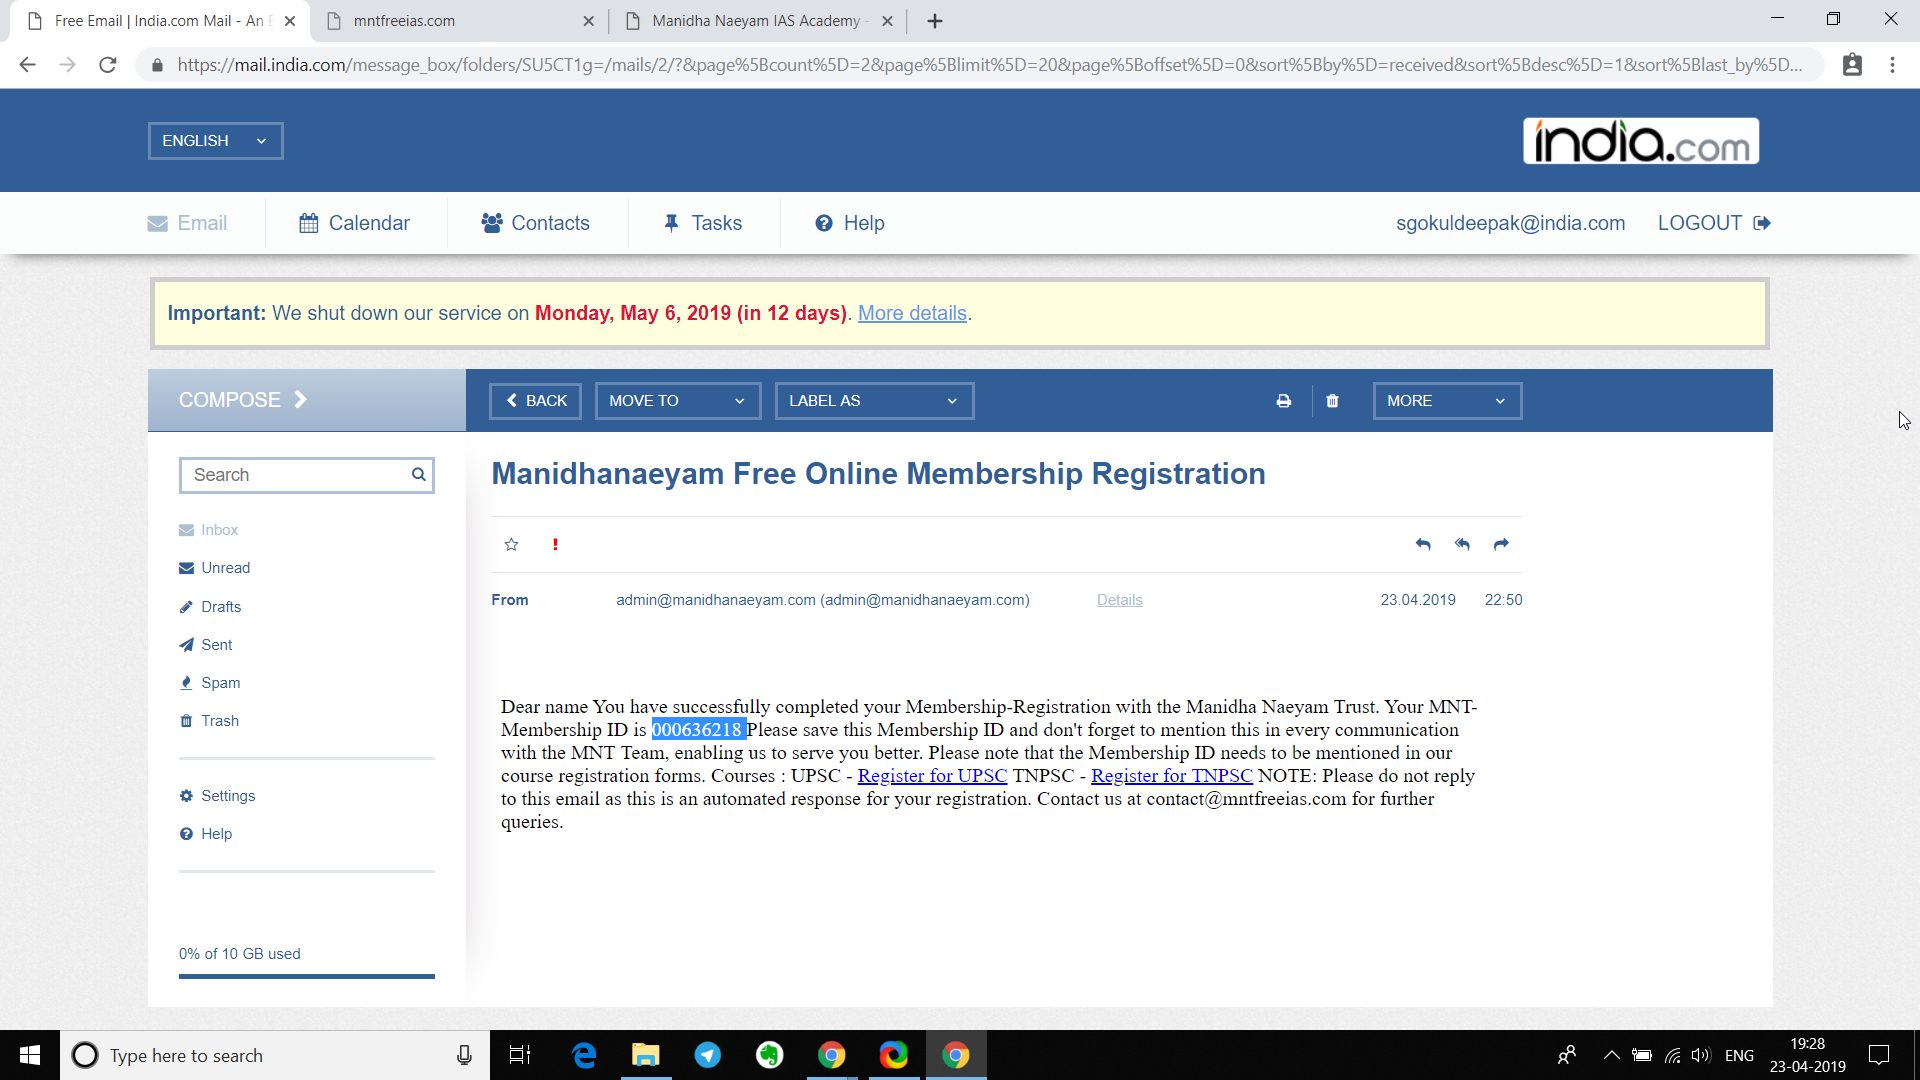Open Task View on the taskbar

pos(520,1055)
